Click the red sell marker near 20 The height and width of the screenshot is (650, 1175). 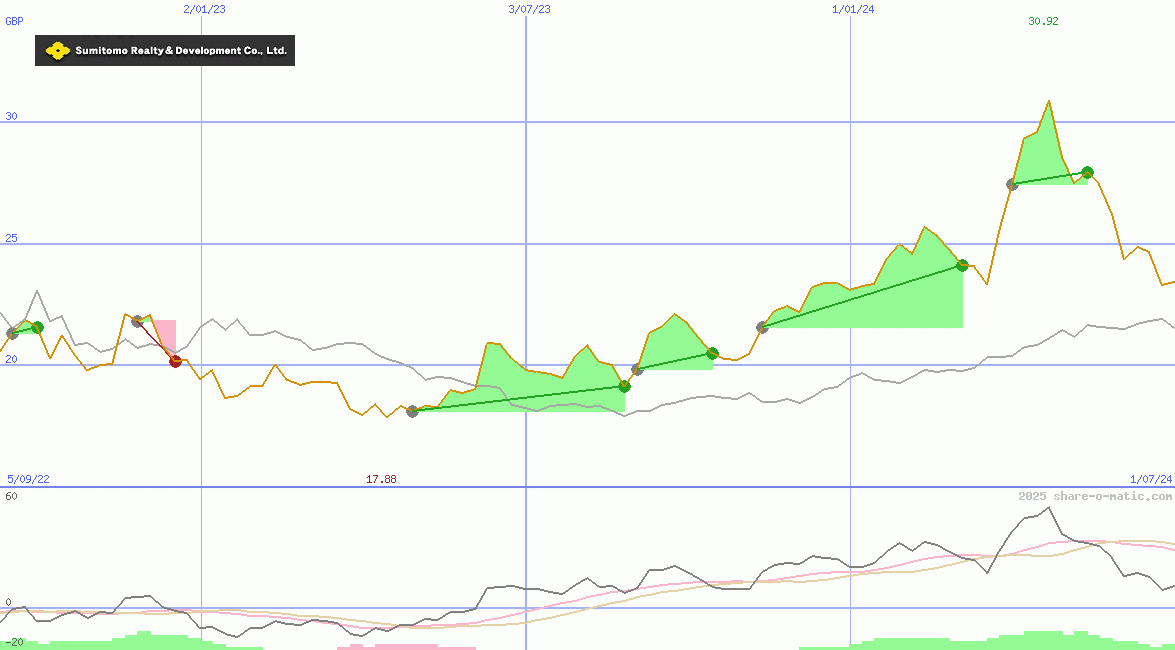point(175,361)
